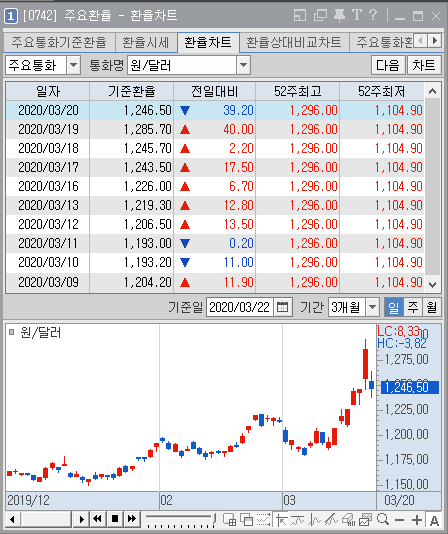Screen dimensions: 448x534
Task: Click the 전일대비 column header
Action: (x=214, y=91)
